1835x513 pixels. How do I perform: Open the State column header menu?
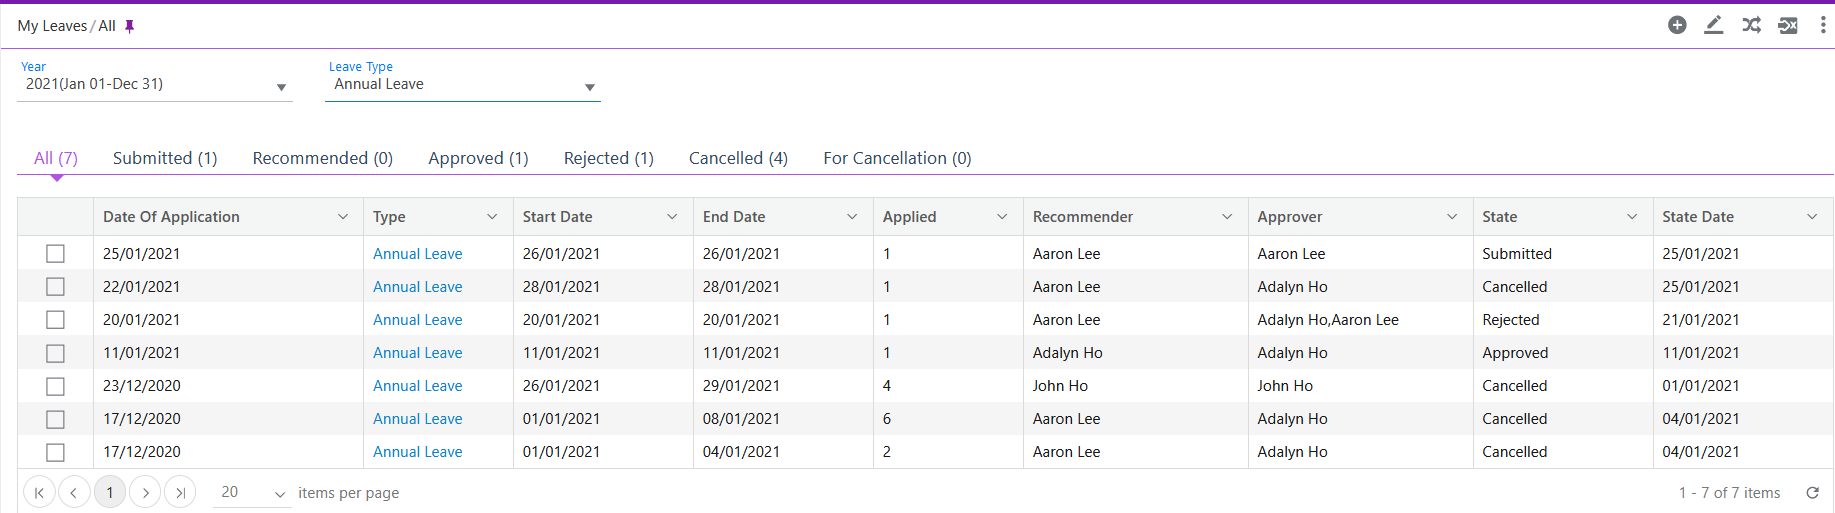(x=1631, y=217)
